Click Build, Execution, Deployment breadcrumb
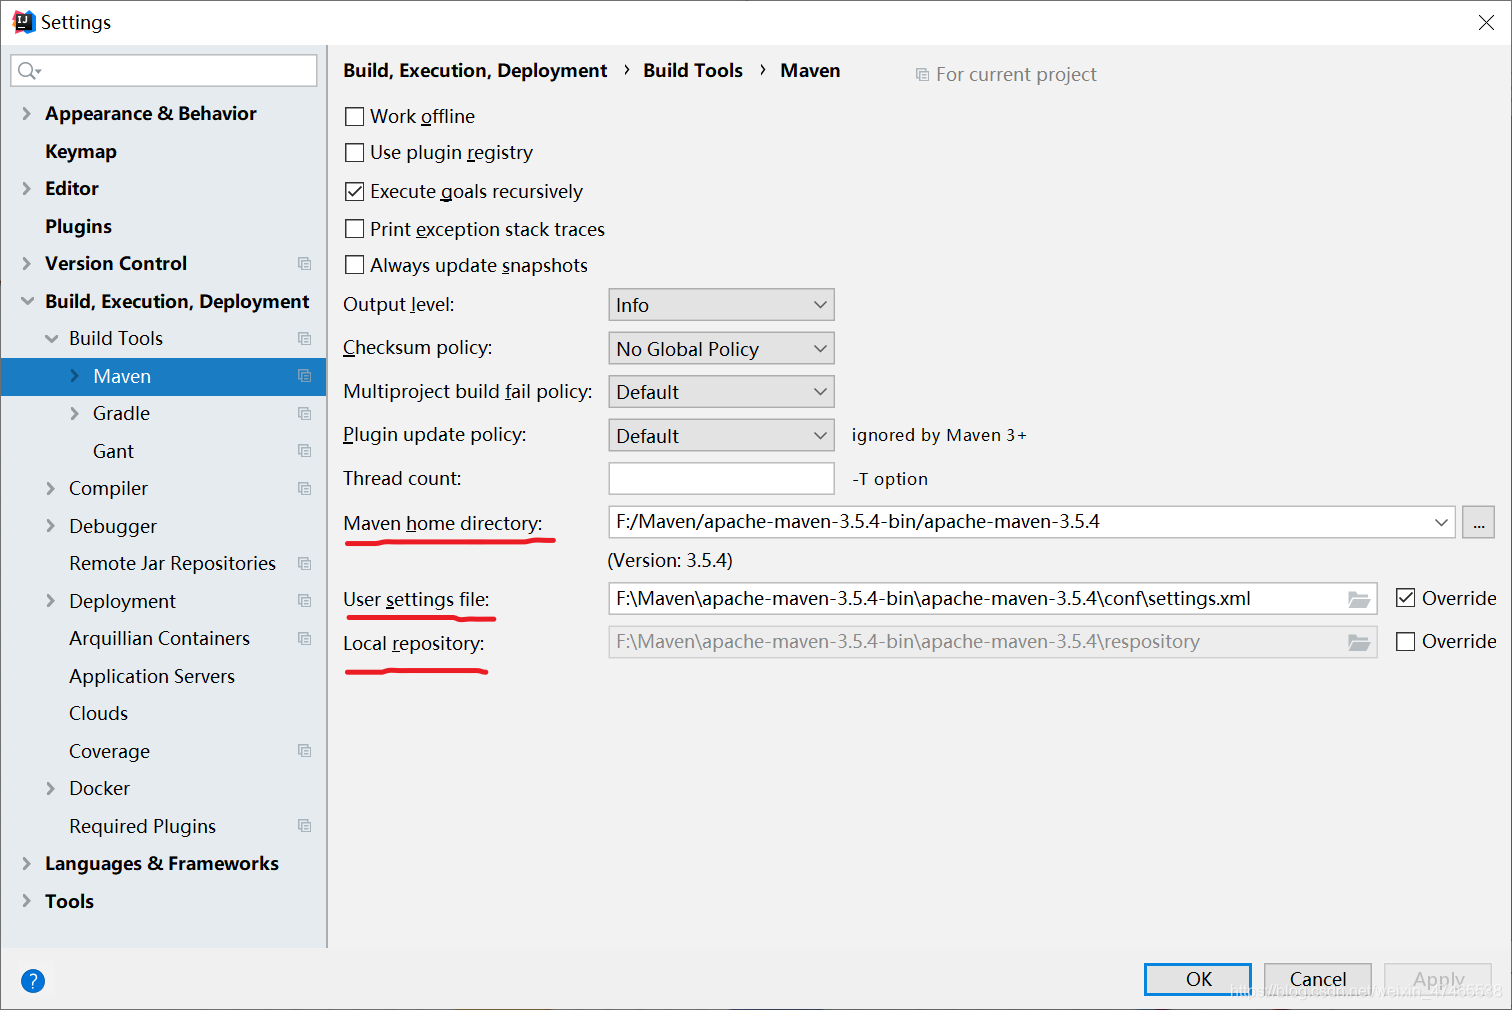This screenshot has height=1010, width=1512. point(475,71)
